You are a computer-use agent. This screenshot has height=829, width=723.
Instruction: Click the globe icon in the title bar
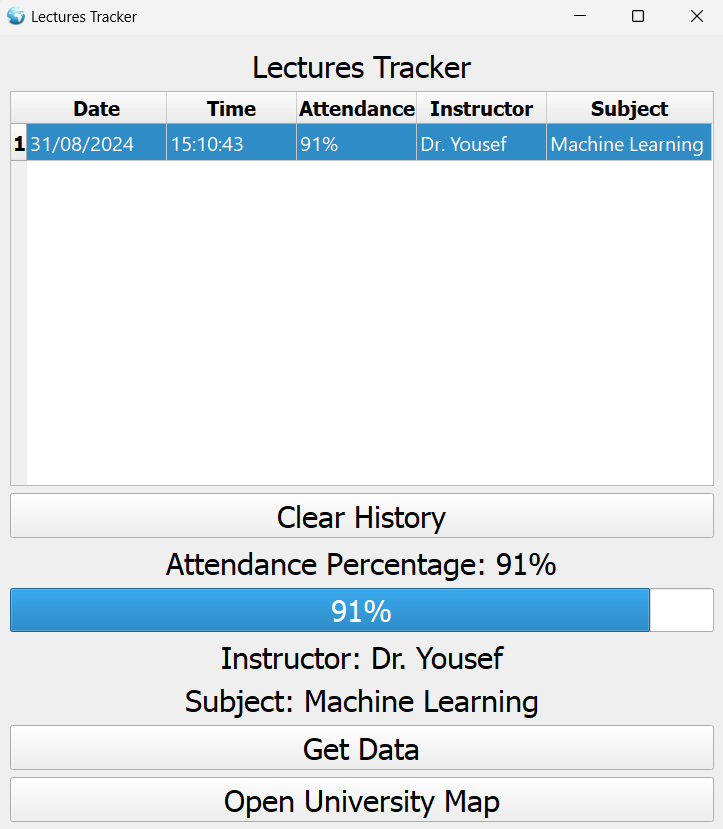pos(16,16)
